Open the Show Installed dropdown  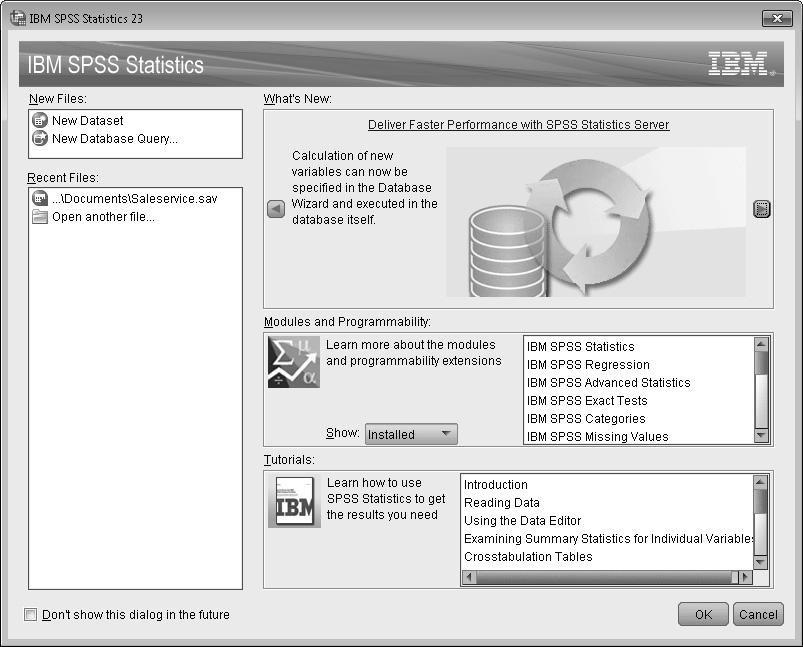click(x=411, y=434)
